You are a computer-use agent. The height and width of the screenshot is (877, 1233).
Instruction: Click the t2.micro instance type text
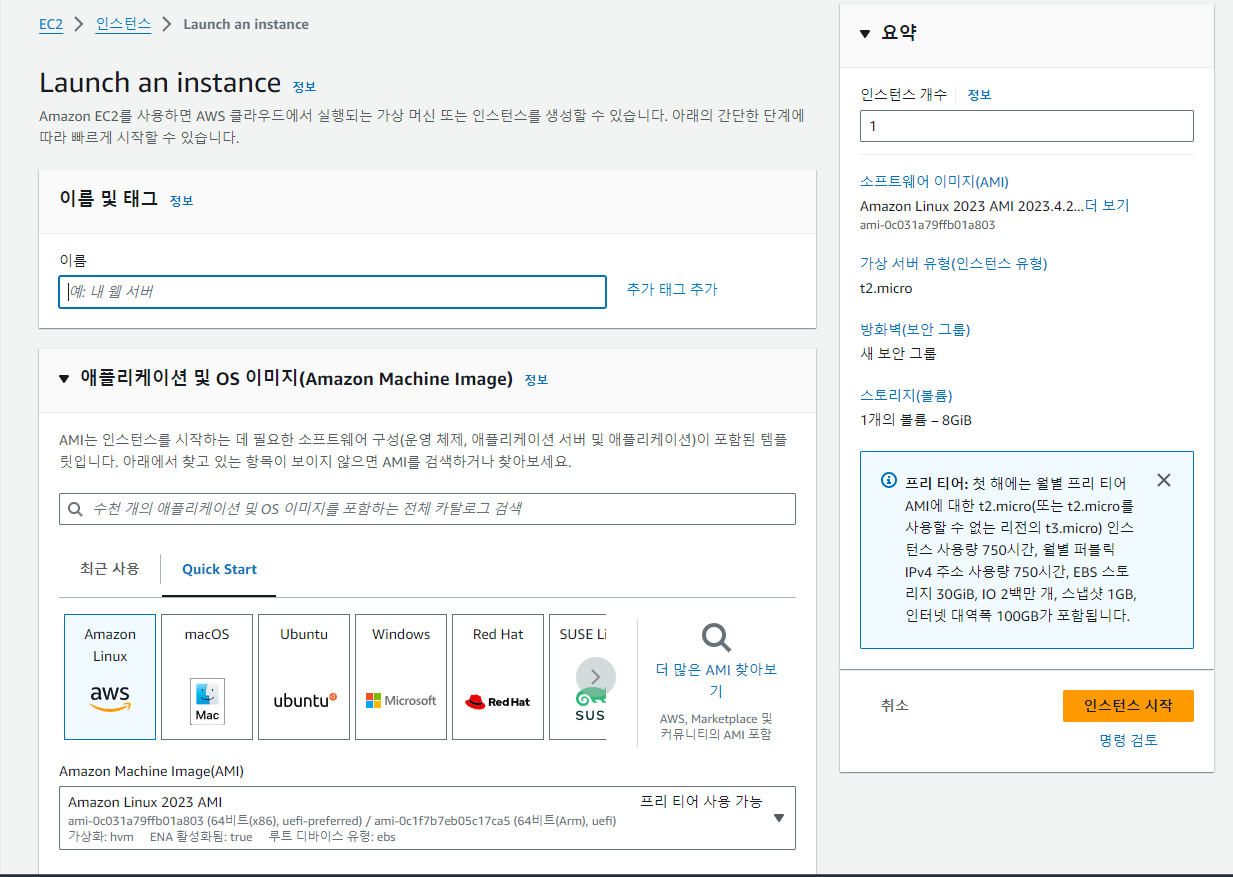tap(885, 288)
